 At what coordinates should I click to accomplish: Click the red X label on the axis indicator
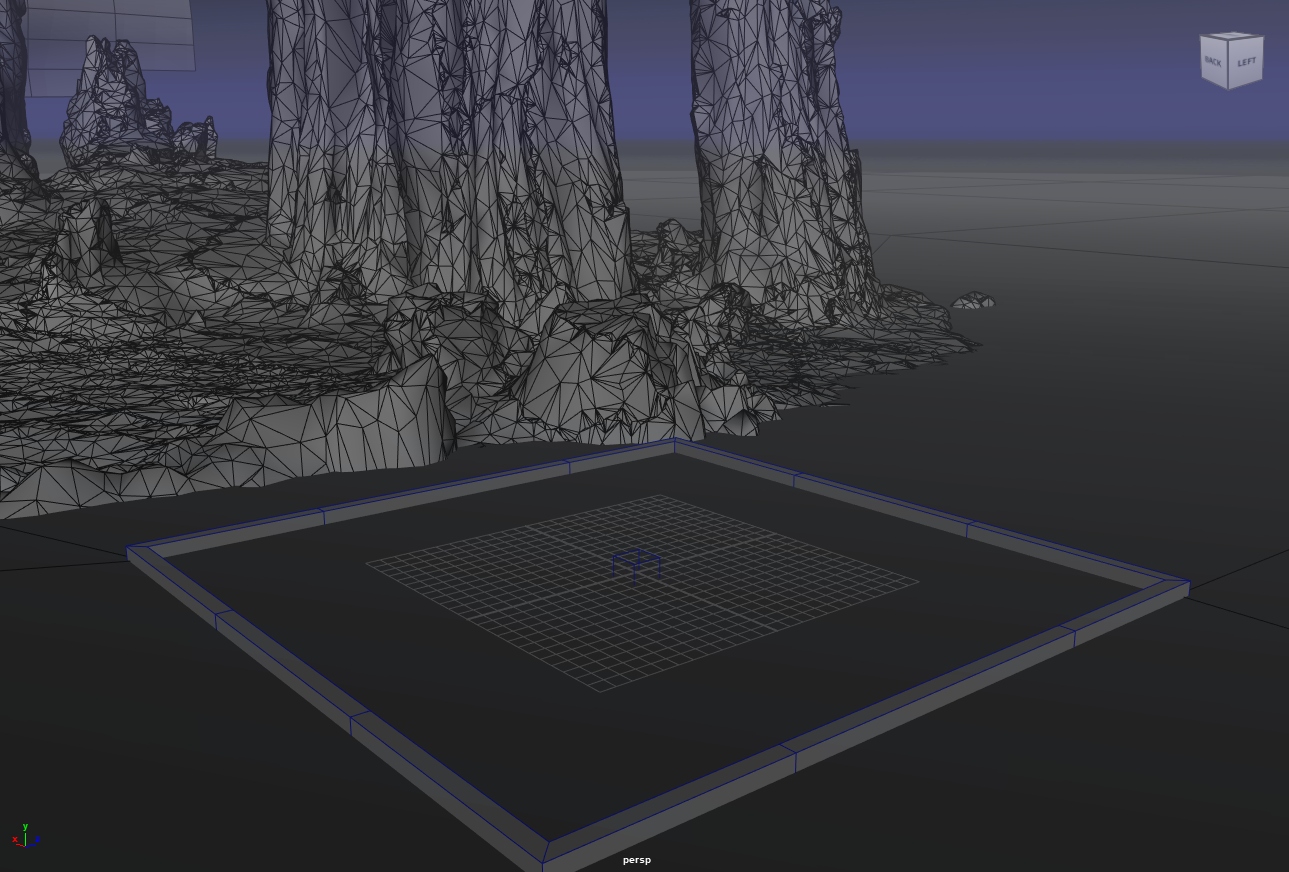(x=15, y=841)
